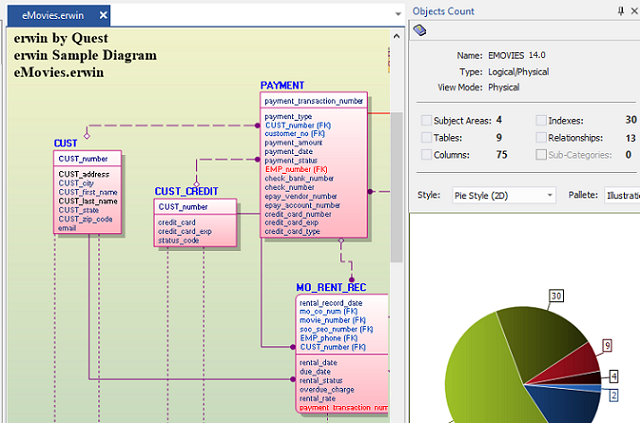Click rental_record_date in MO_RENT_REC
Screen dimensions: 640x423
[331, 303]
